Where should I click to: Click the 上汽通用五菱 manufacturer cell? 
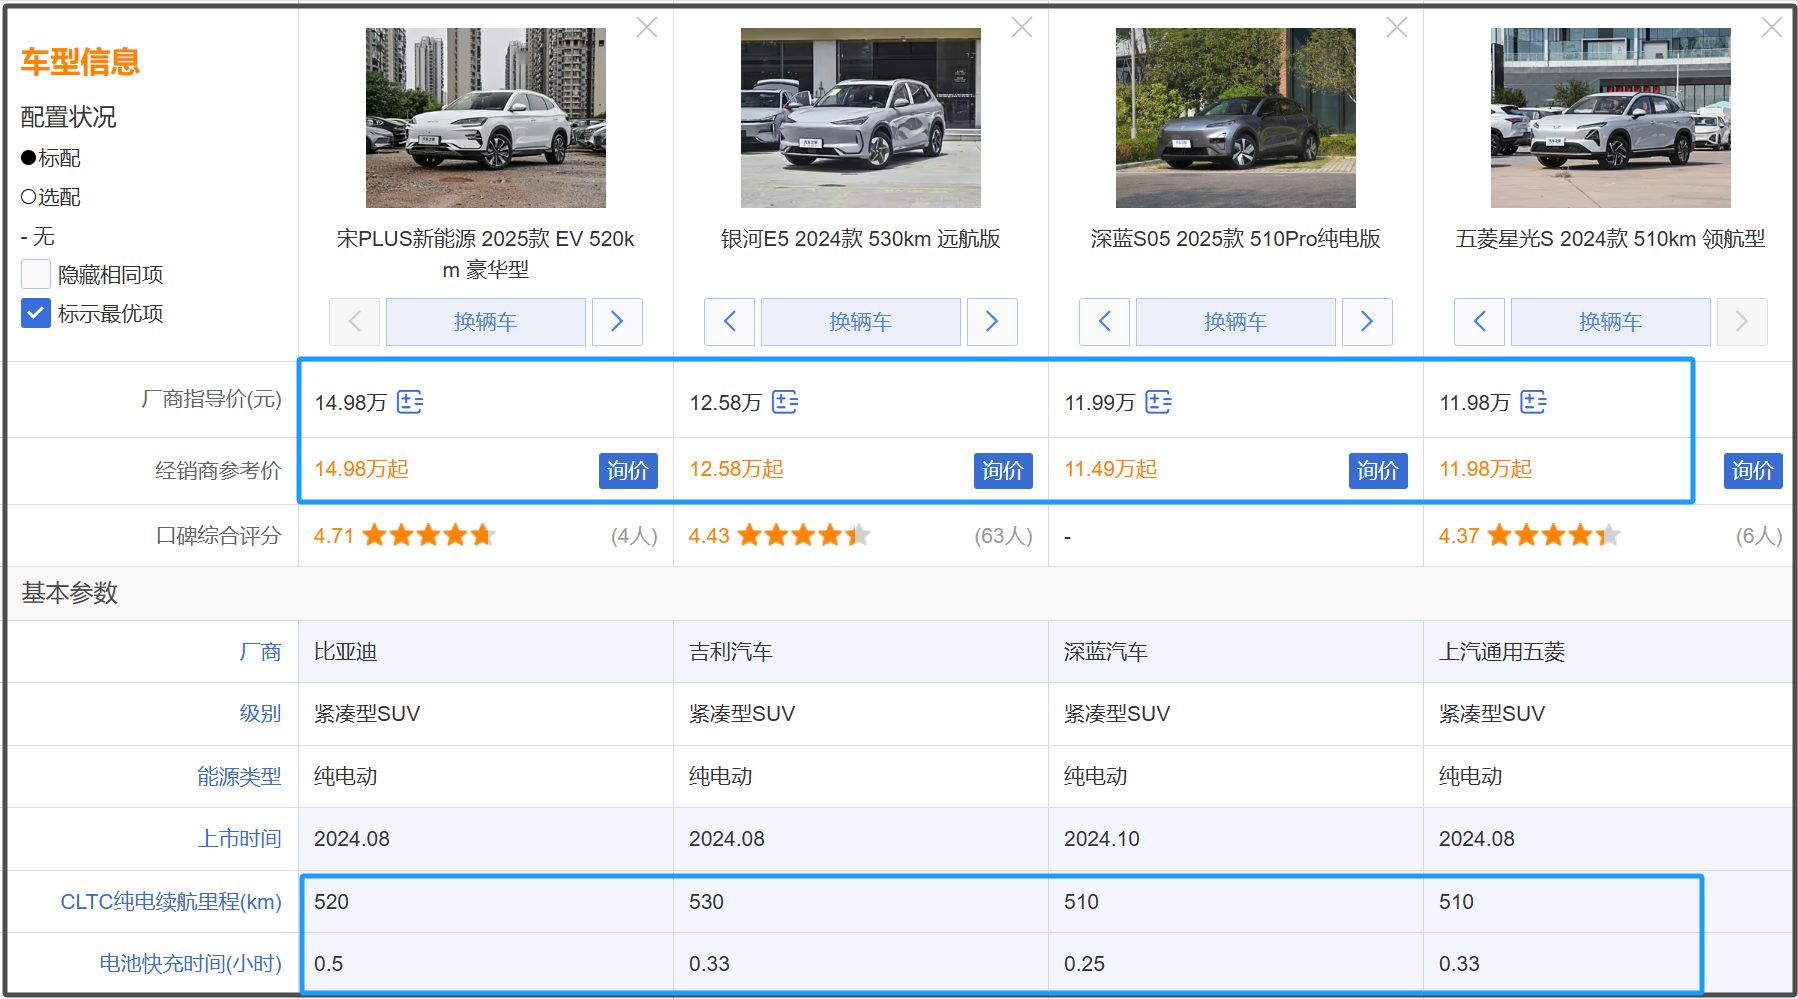1608,652
